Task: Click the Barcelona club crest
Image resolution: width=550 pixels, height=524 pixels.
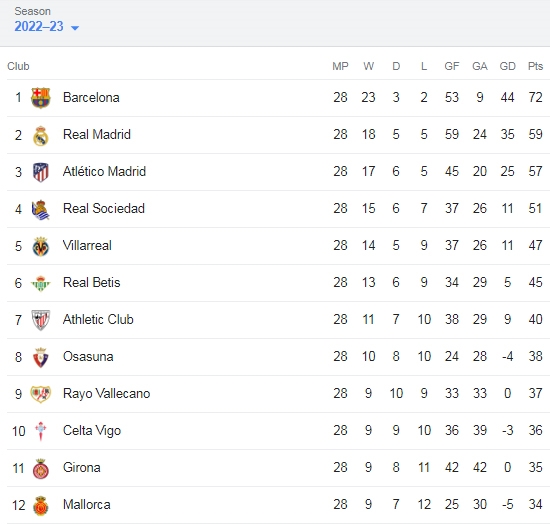Action: [40, 98]
